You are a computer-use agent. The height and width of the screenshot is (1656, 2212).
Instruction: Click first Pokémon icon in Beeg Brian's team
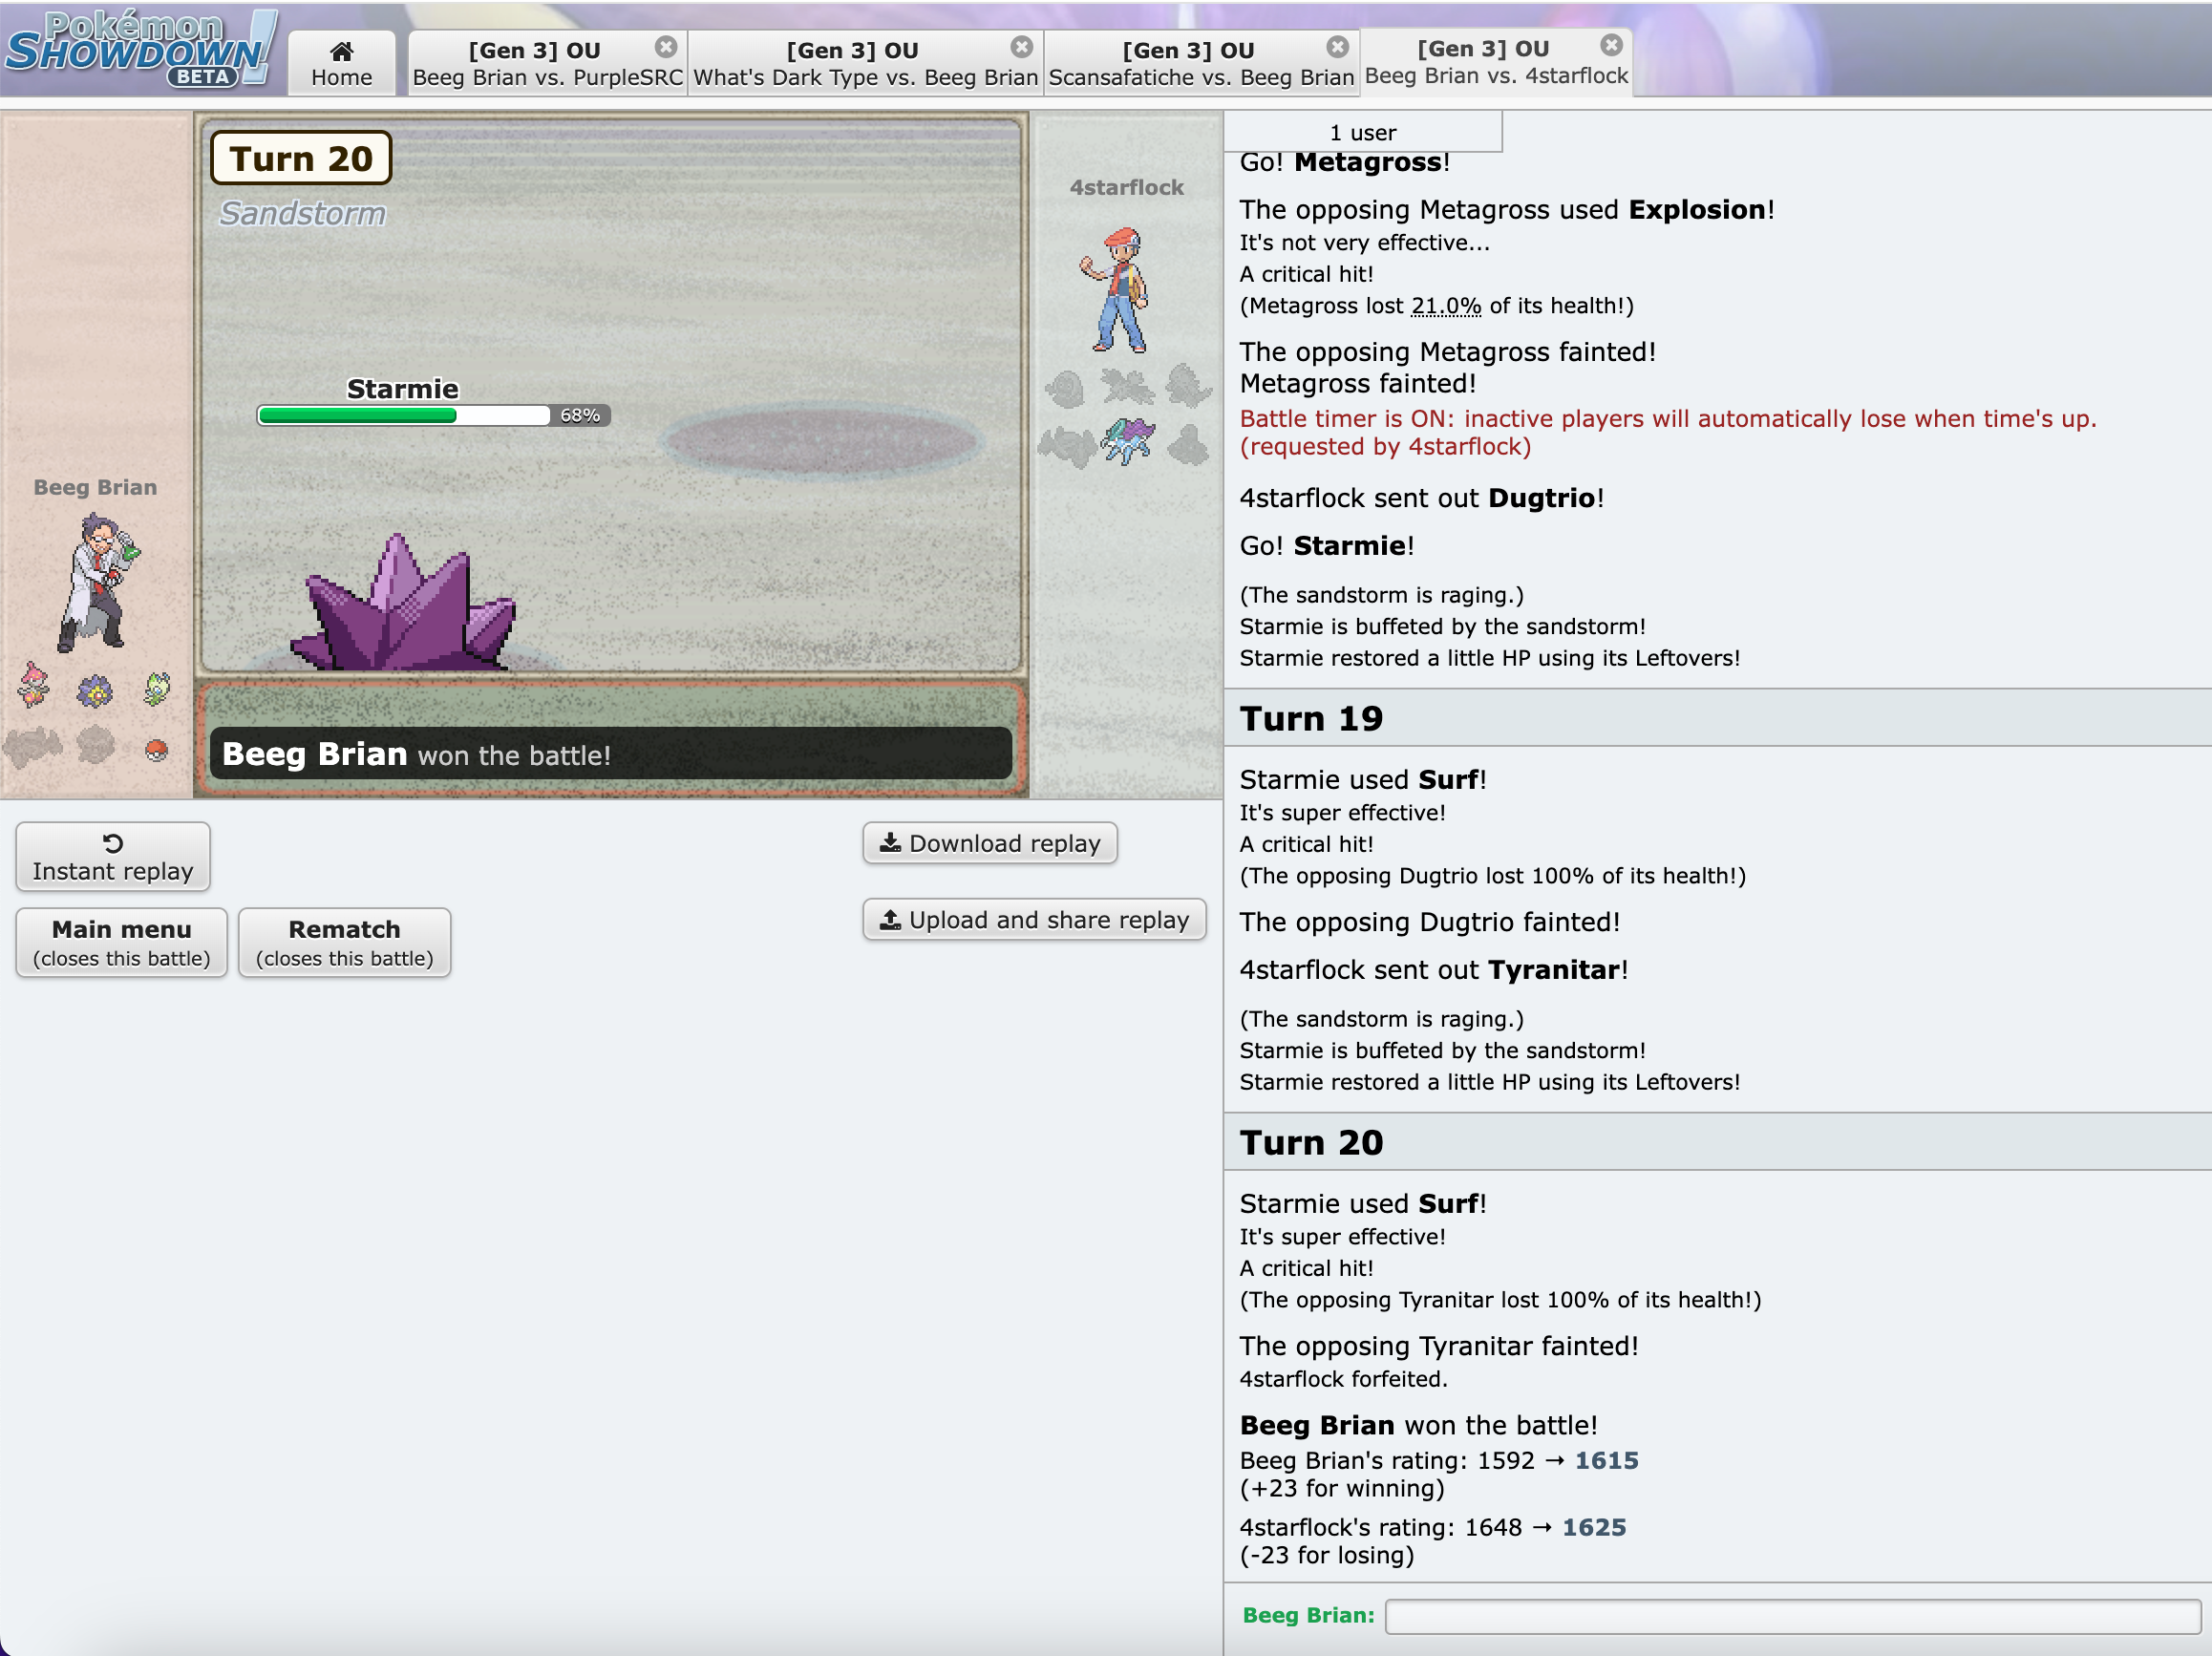tap(34, 685)
